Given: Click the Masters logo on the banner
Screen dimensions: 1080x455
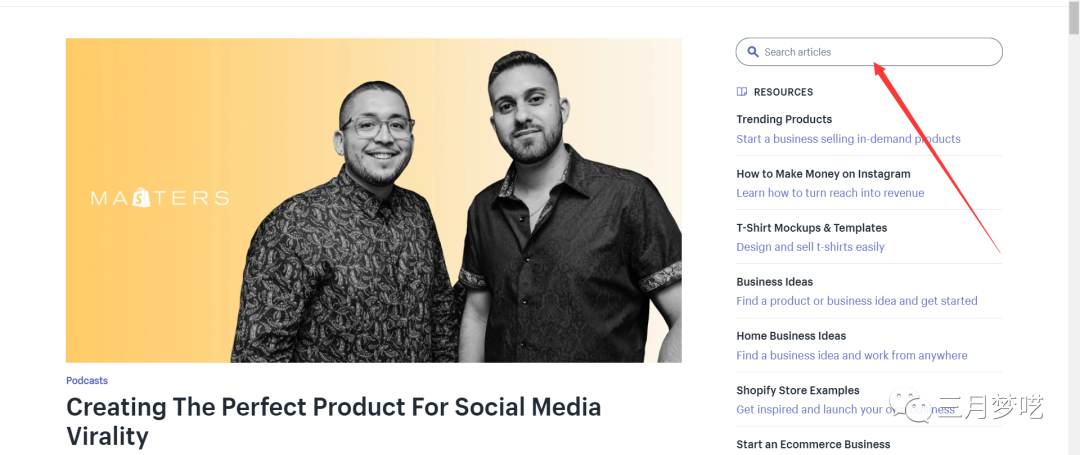Looking at the screenshot, I should [x=160, y=198].
